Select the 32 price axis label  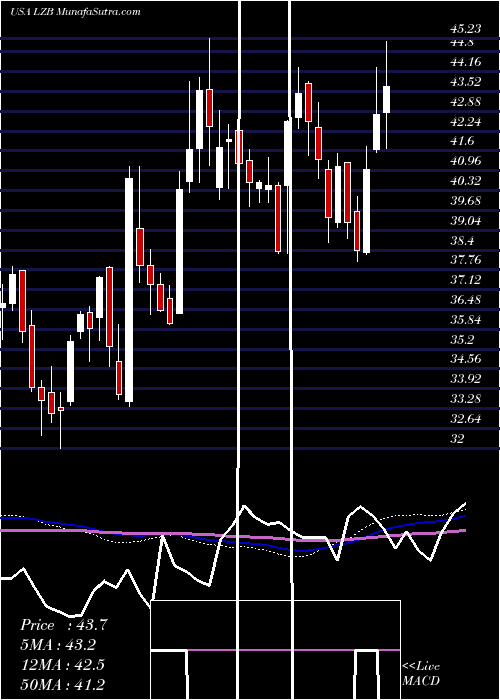458,438
